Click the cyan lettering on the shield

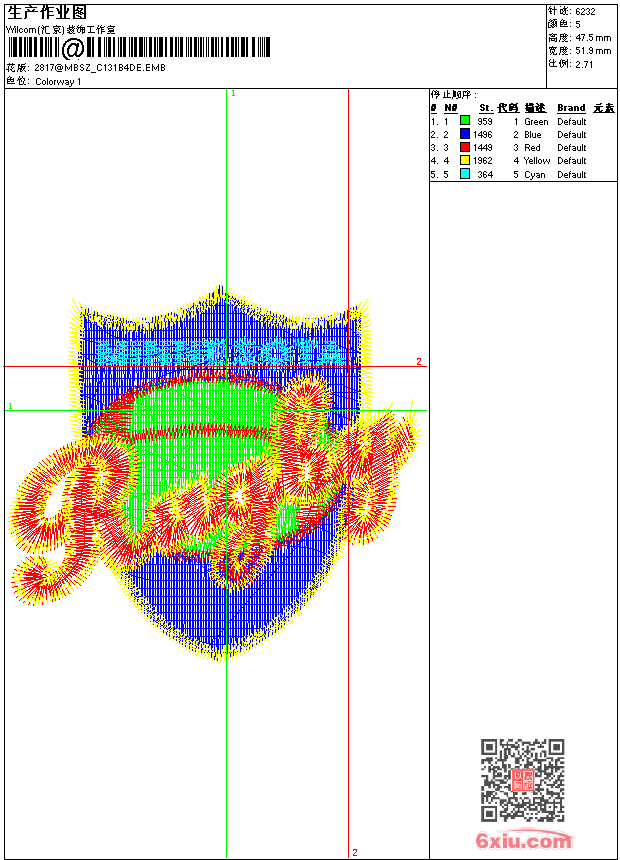222,352
